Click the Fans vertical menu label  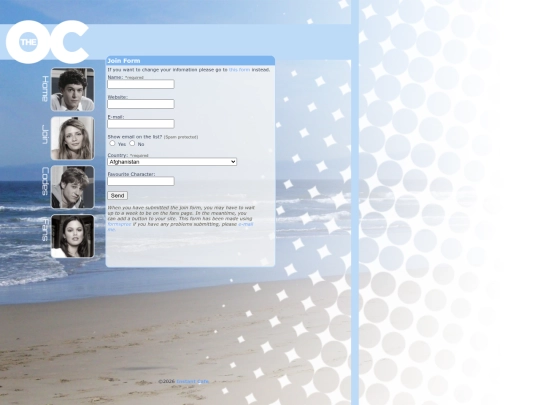tap(45, 230)
